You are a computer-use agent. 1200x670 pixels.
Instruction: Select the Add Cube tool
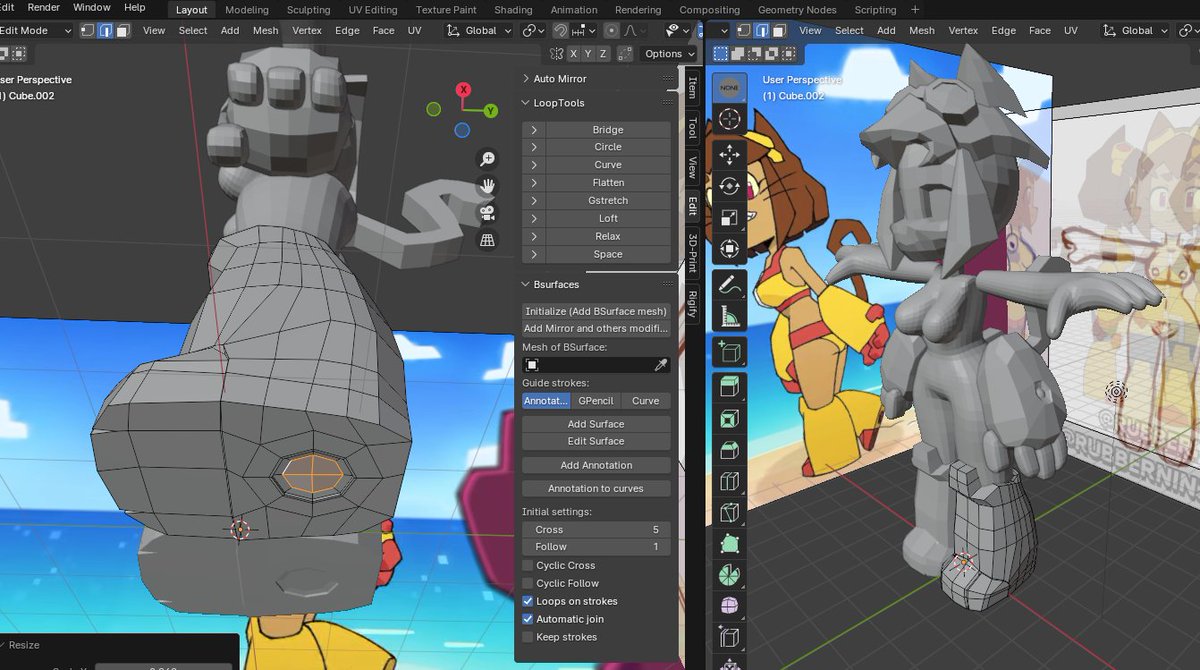click(729, 353)
